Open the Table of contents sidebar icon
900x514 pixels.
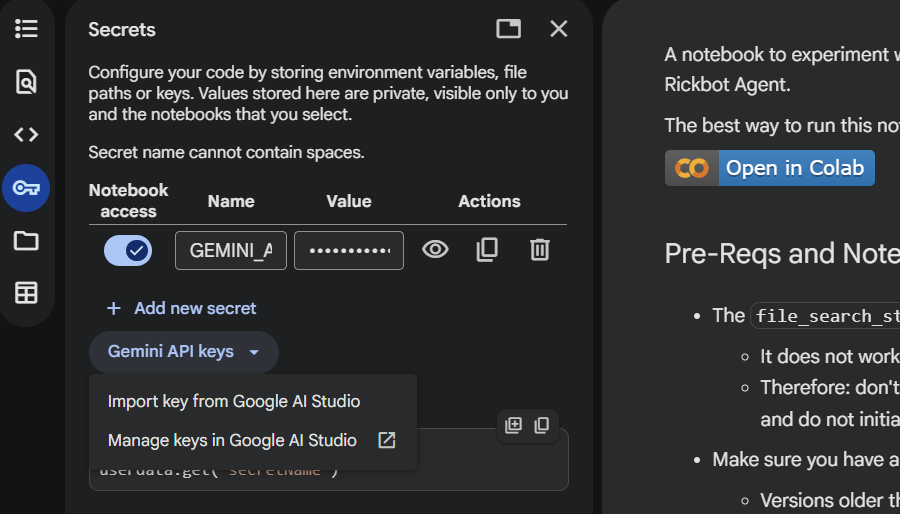tap(26, 28)
